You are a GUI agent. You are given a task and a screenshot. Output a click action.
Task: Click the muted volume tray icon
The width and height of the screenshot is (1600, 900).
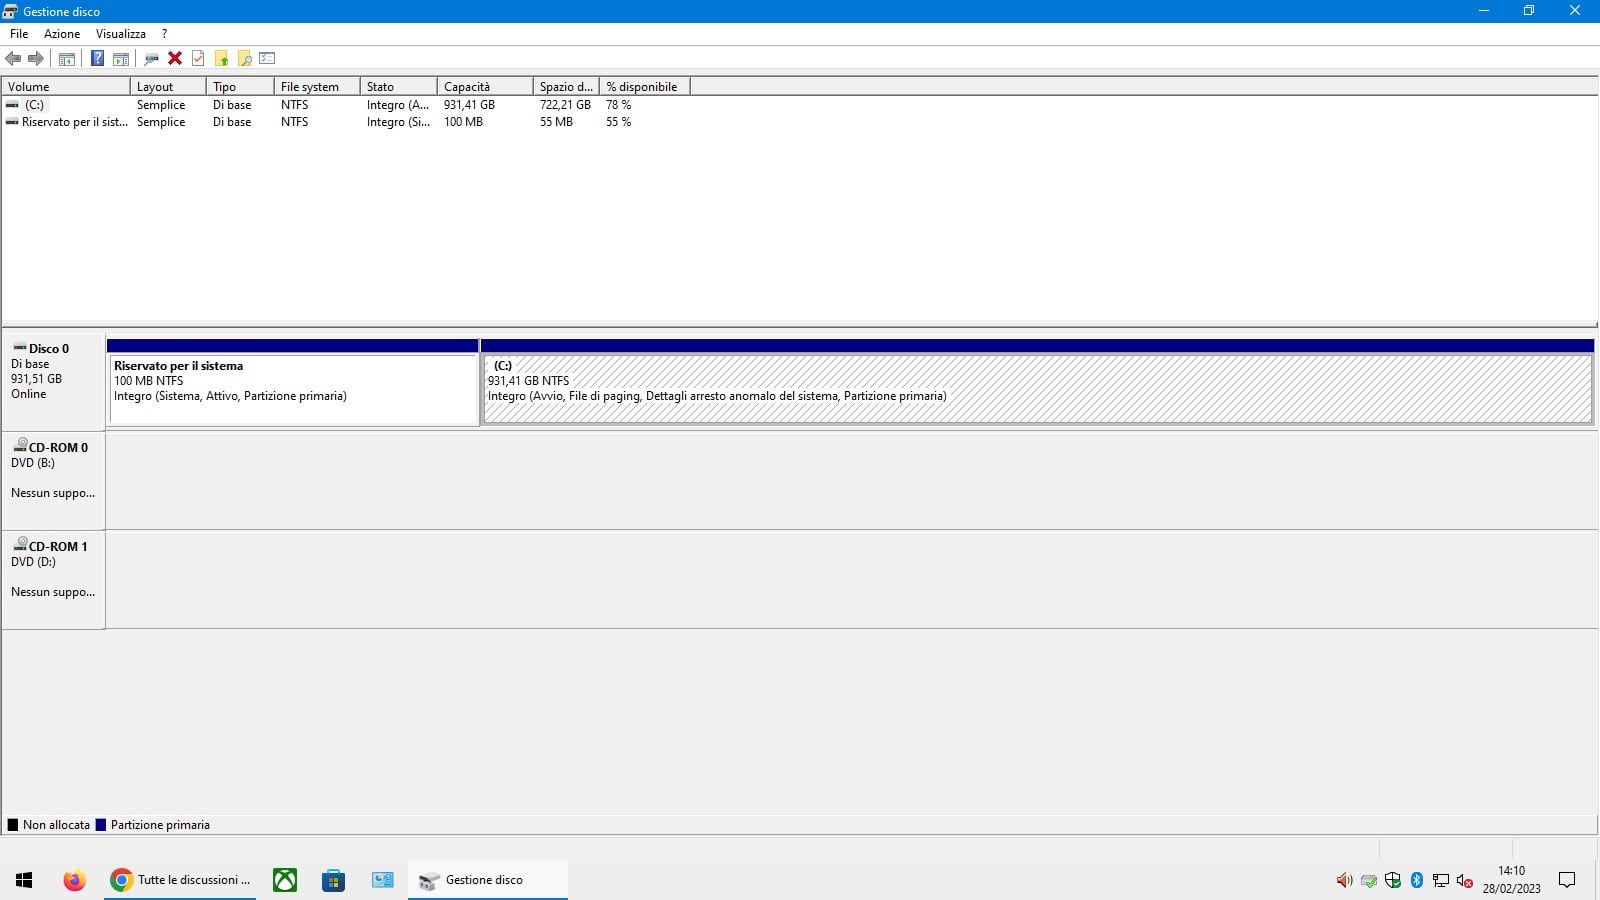[x=1465, y=881]
